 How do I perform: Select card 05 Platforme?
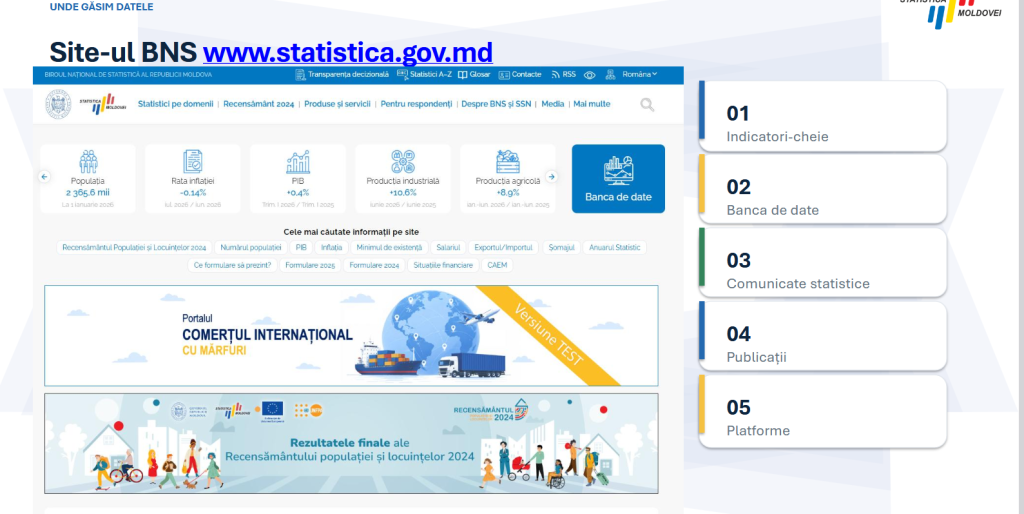[x=823, y=411]
